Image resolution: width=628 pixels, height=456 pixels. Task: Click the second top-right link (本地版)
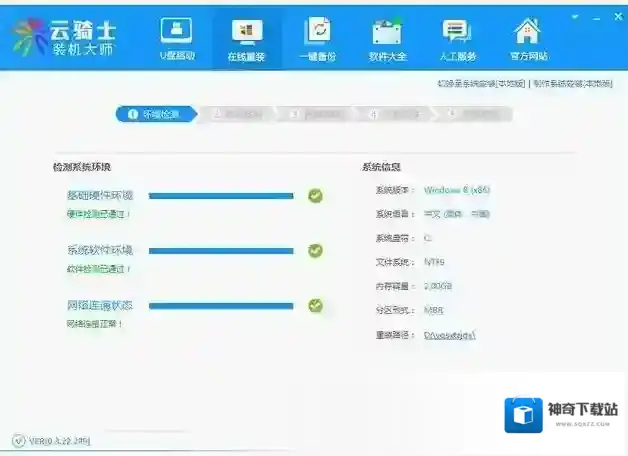point(572,85)
